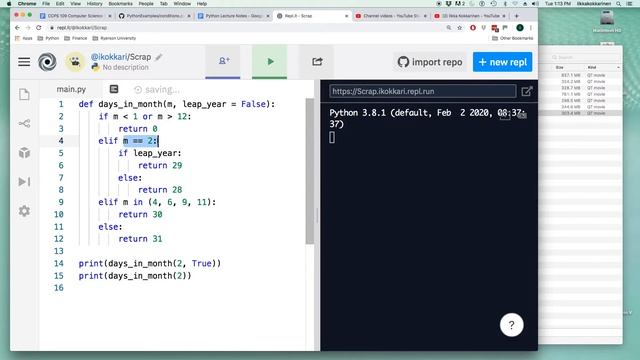
Task: Open Spotlight search in the menu bar
Action: pos(619,4)
